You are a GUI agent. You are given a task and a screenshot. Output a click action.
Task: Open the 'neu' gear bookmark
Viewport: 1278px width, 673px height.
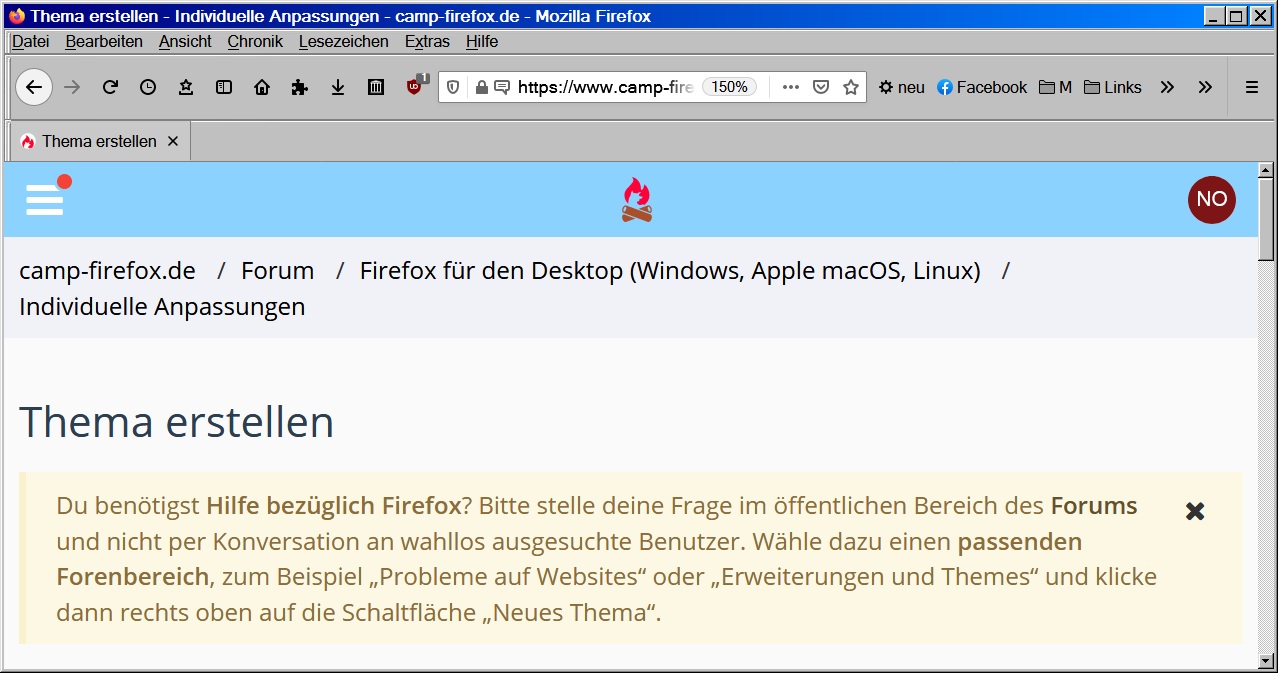point(901,87)
